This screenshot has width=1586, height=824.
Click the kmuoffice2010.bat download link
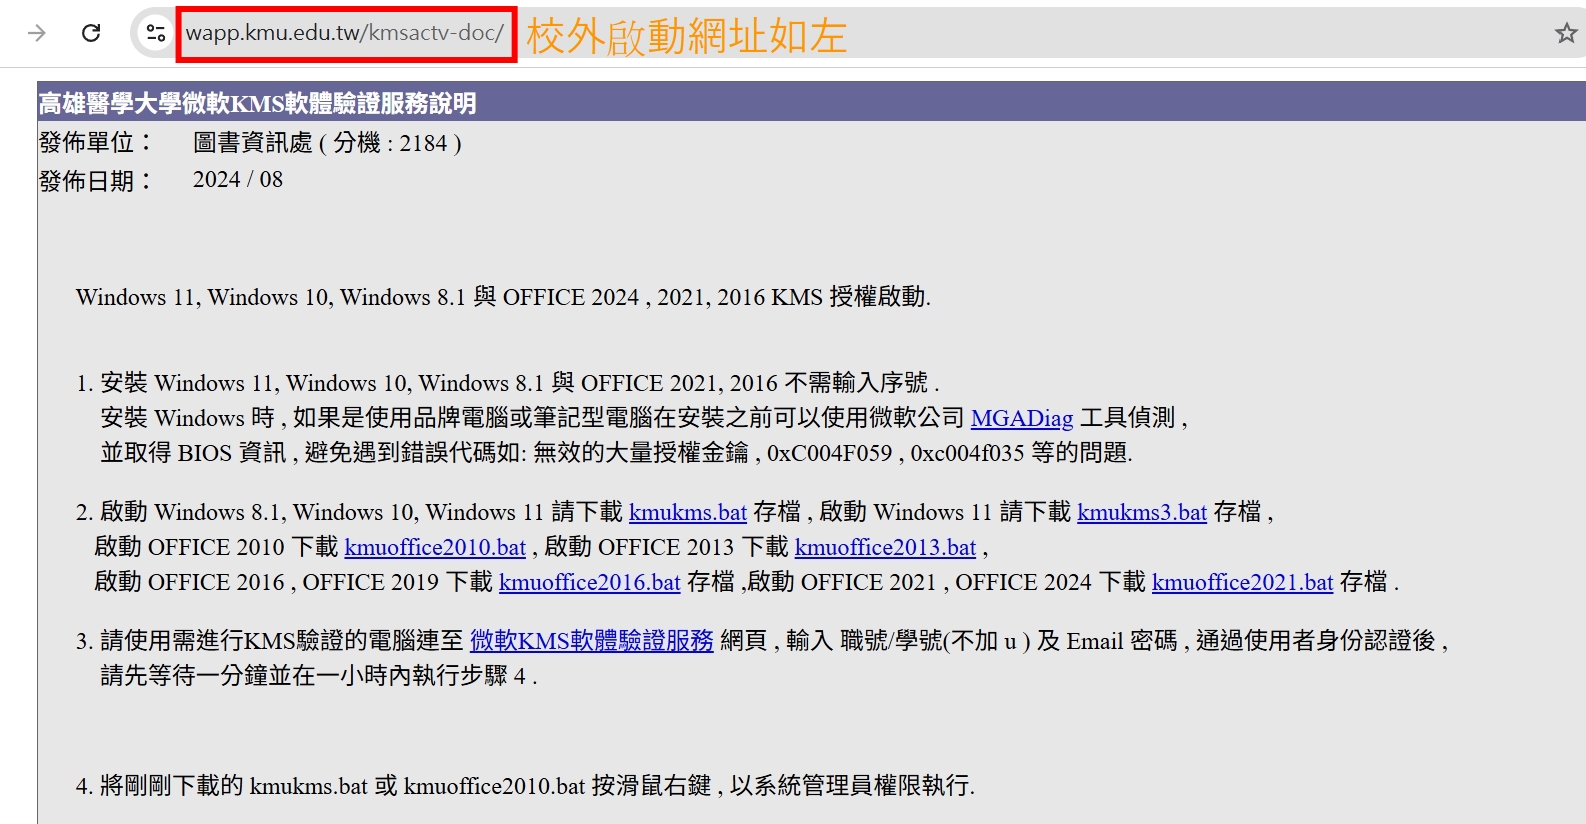pyautogui.click(x=435, y=547)
